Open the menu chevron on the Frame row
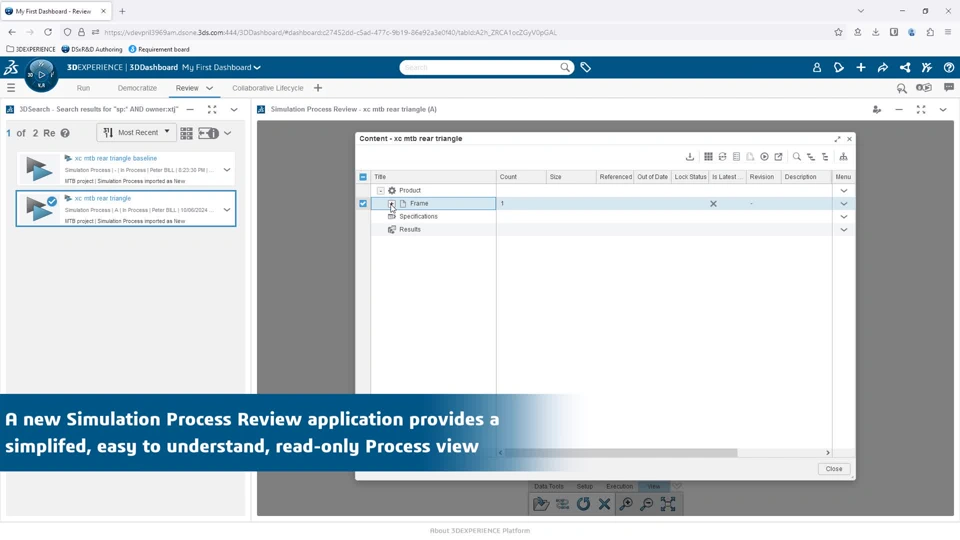 [844, 203]
